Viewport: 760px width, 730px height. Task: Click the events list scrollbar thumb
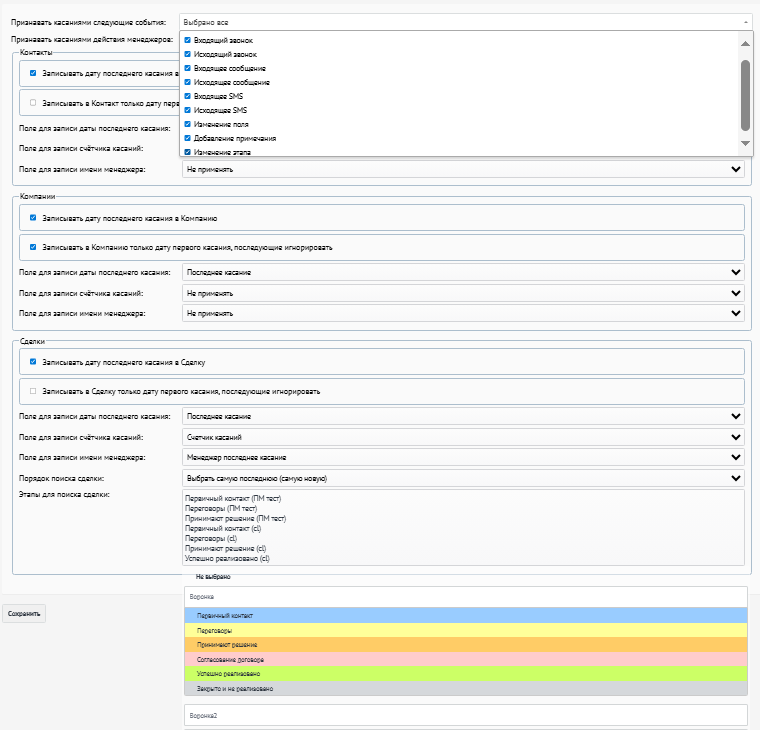(745, 95)
